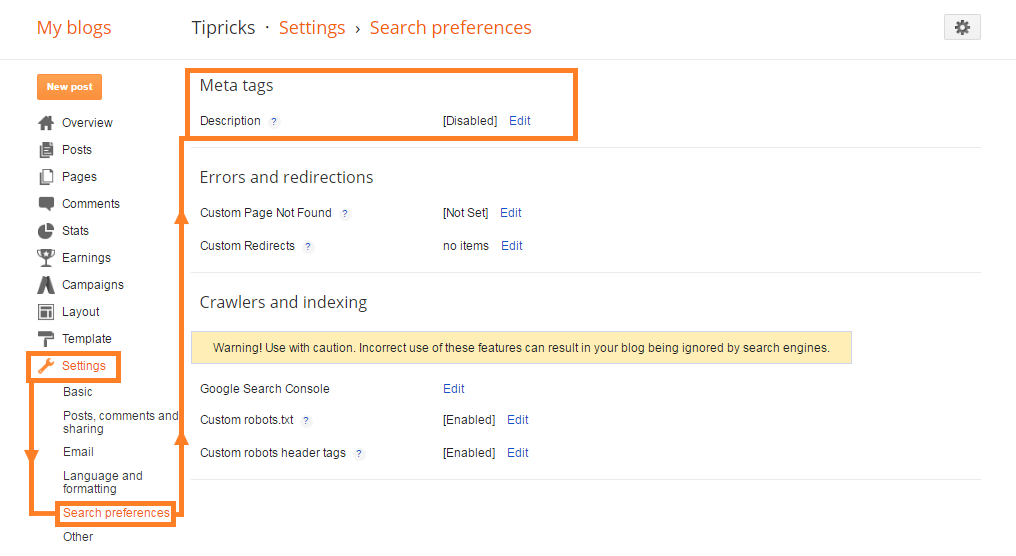Click the Layout grid icon
Screen dimensions: 1016x556
point(46,312)
